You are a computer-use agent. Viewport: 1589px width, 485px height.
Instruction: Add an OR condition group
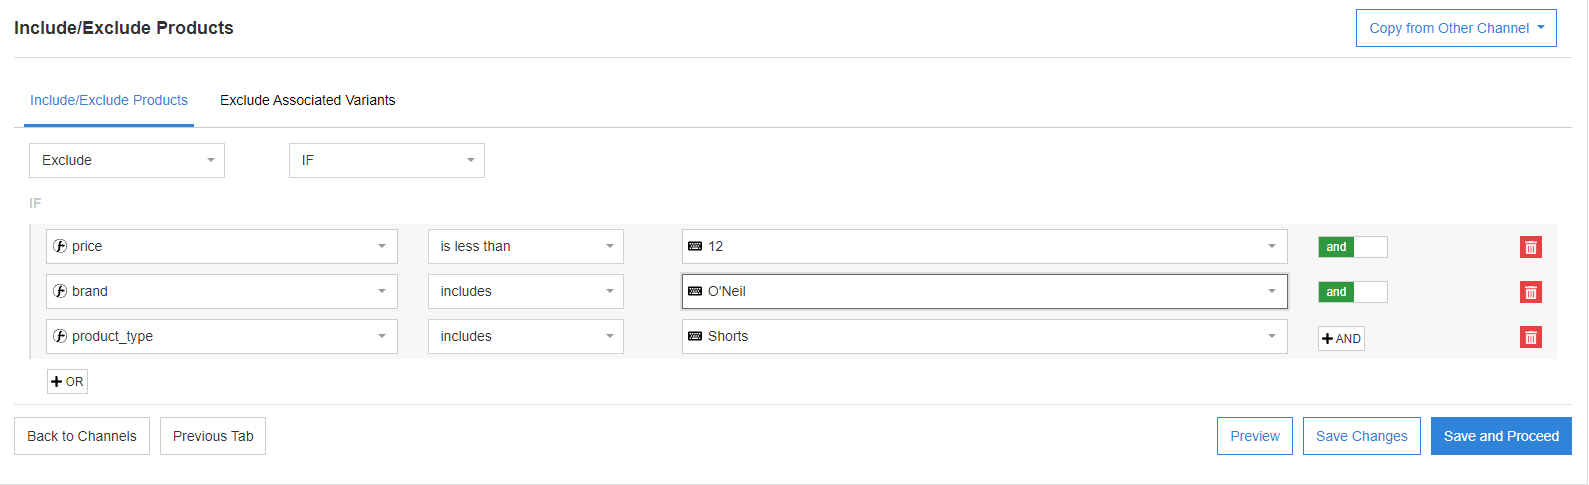tap(67, 381)
